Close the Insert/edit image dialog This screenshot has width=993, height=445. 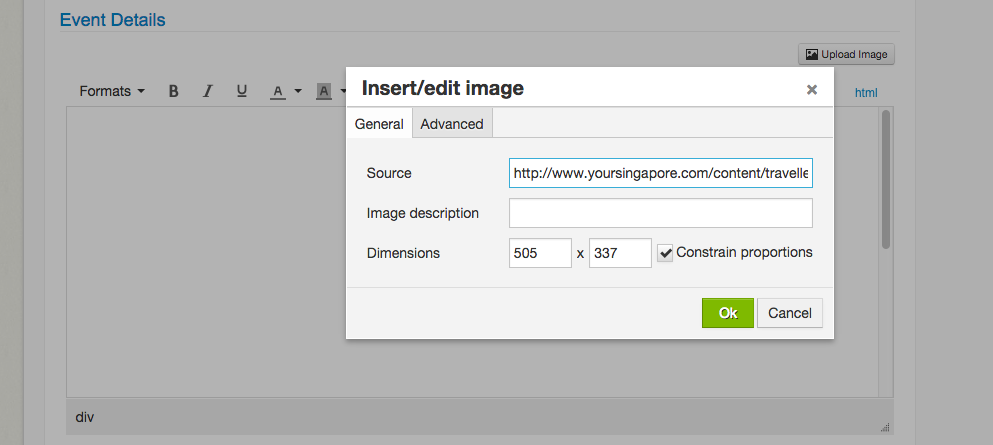click(x=812, y=89)
